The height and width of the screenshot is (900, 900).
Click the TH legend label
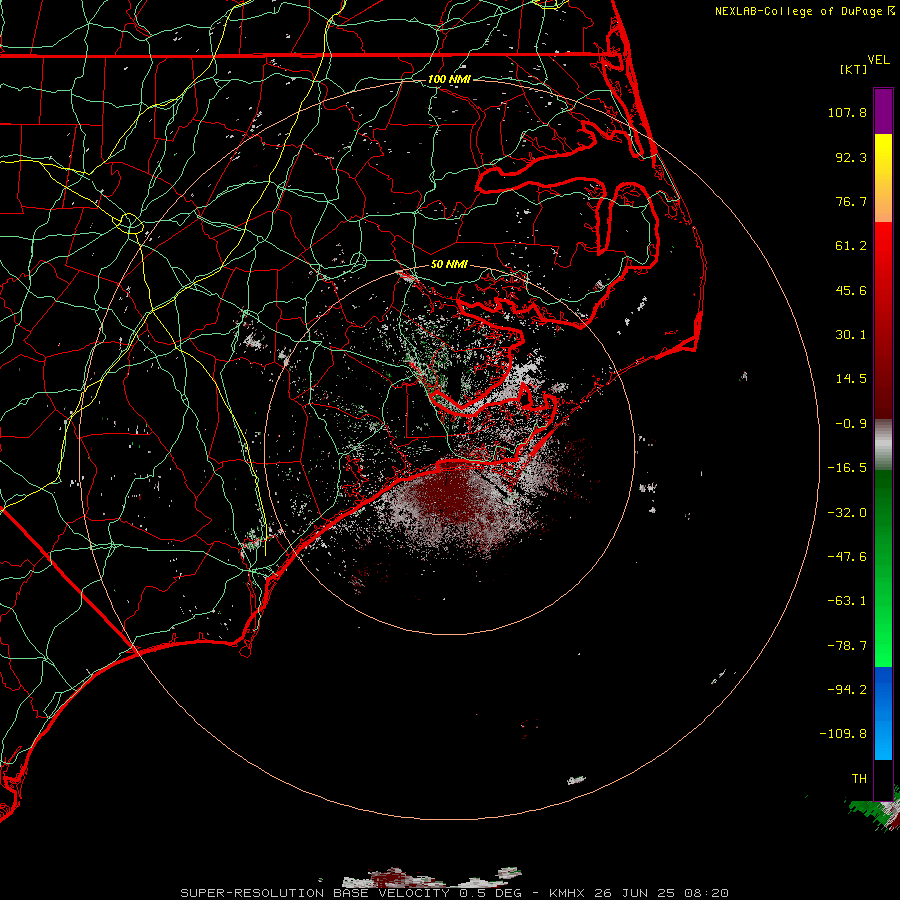[859, 778]
